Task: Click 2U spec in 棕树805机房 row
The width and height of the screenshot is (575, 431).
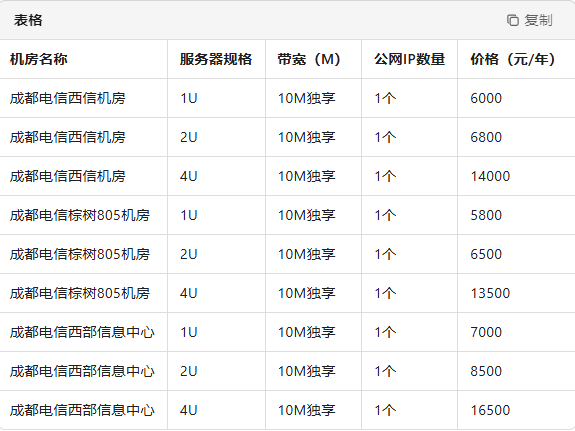Action: tap(188, 254)
